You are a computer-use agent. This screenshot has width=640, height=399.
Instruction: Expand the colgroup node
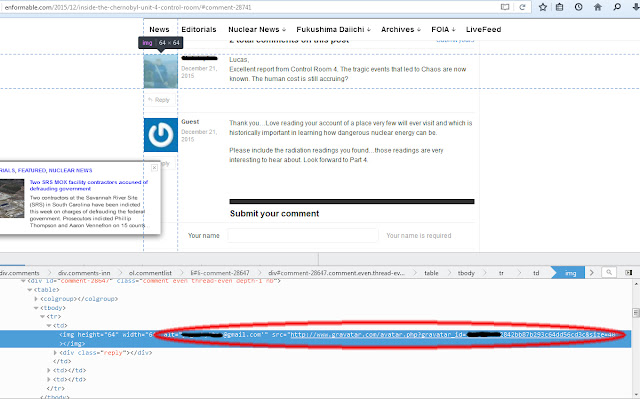(x=36, y=299)
